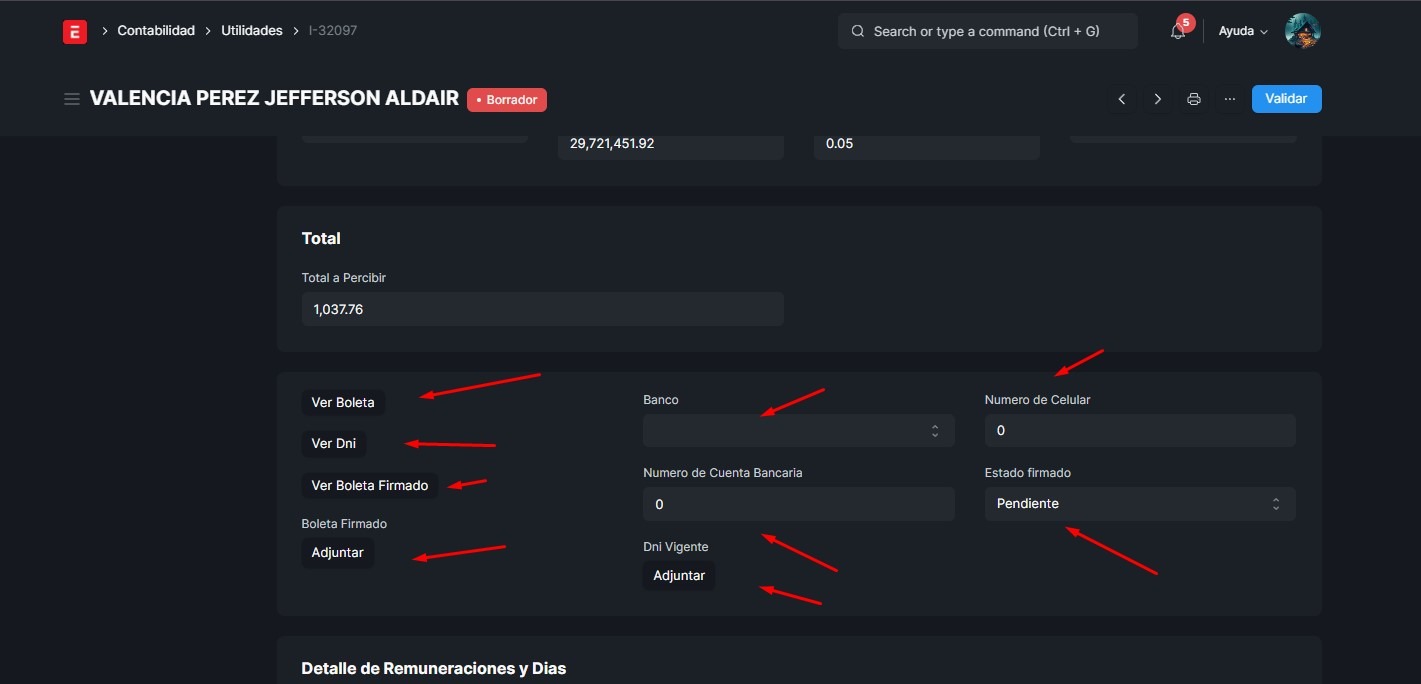Open the user avatar menu
The image size is (1421, 684).
click(1302, 31)
